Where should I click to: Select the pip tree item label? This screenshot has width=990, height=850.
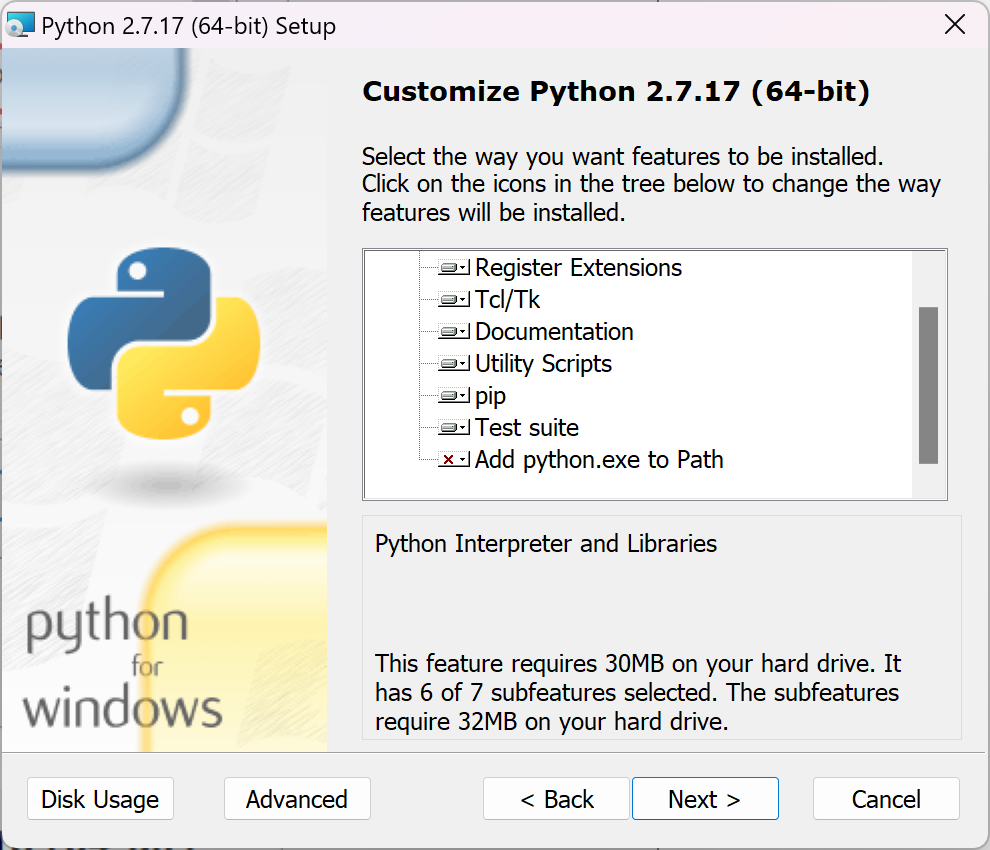pyautogui.click(x=490, y=396)
